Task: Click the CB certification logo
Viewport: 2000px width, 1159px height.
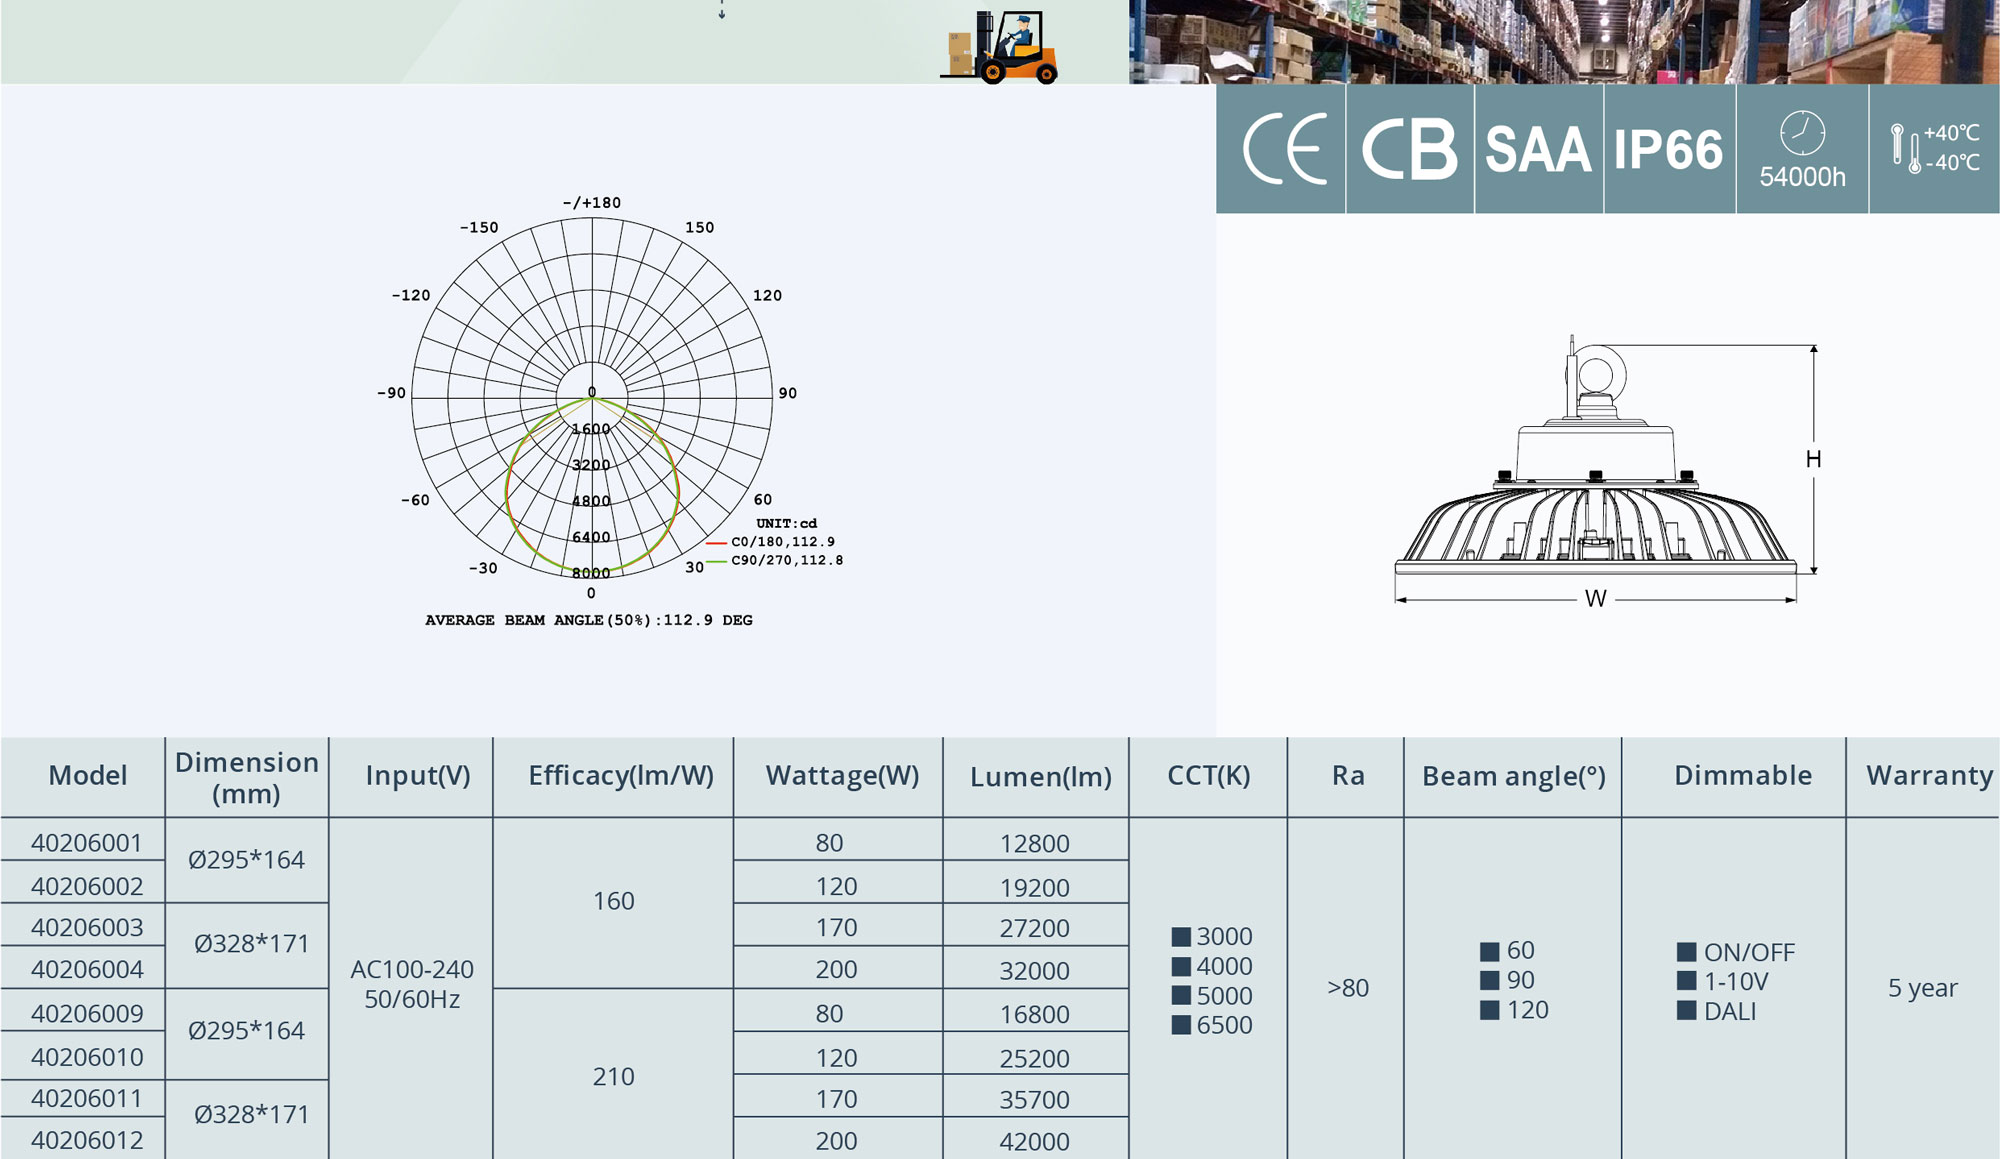Action: click(1410, 150)
